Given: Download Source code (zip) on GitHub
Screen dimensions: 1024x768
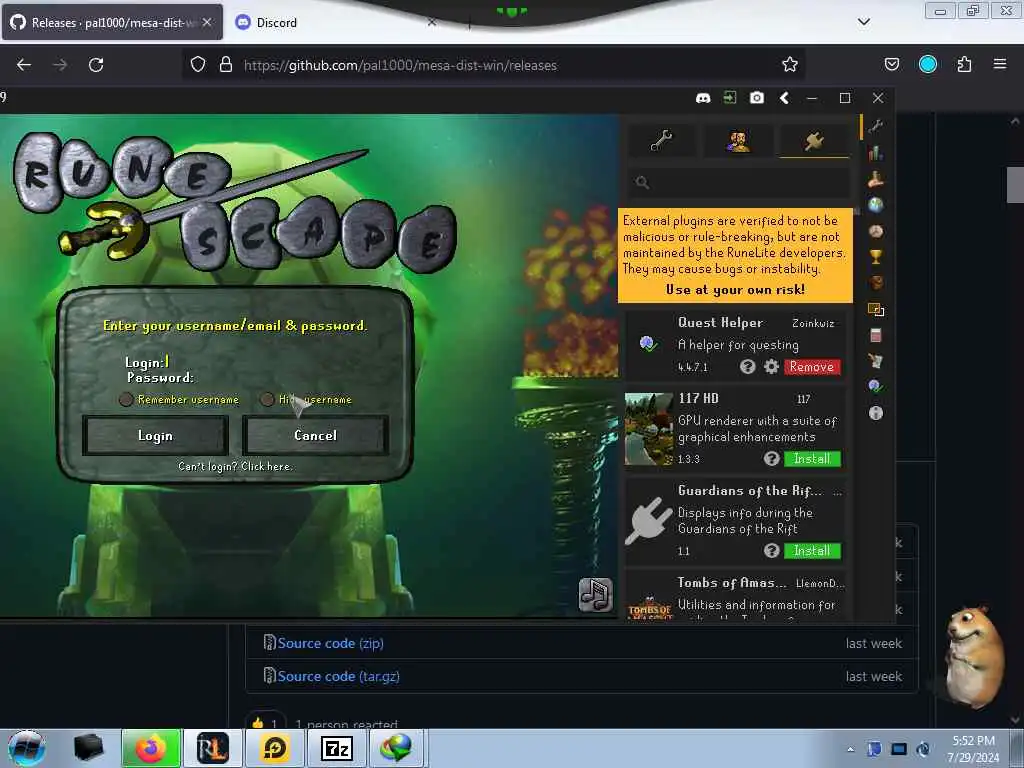Looking at the screenshot, I should (x=330, y=643).
